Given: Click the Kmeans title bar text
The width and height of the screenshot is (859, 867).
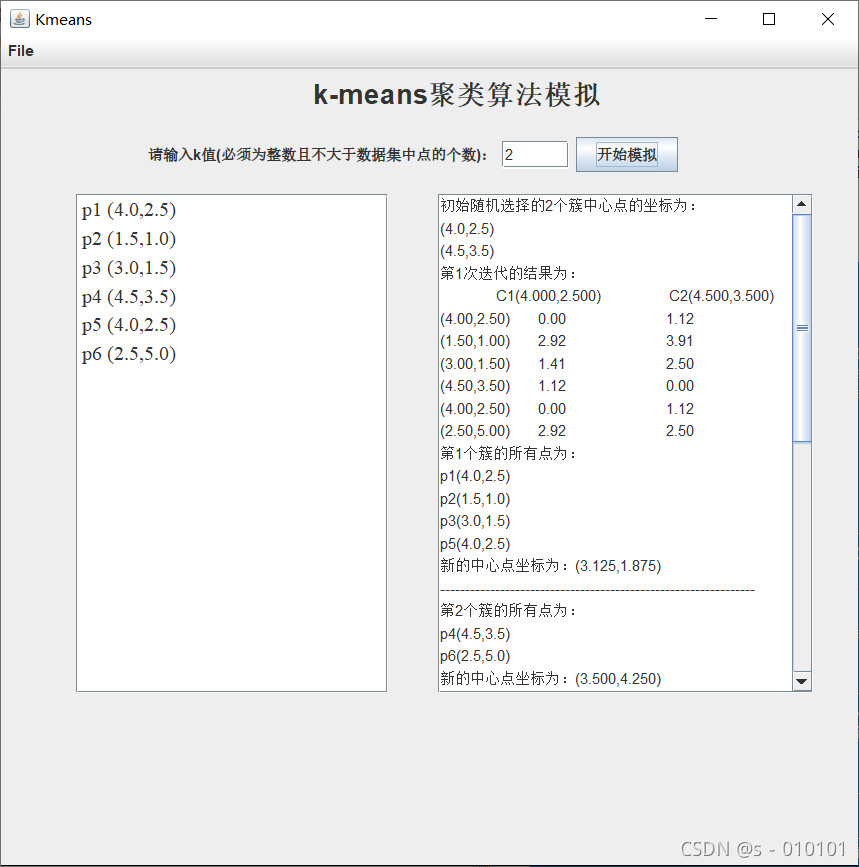Looking at the screenshot, I should (x=63, y=18).
